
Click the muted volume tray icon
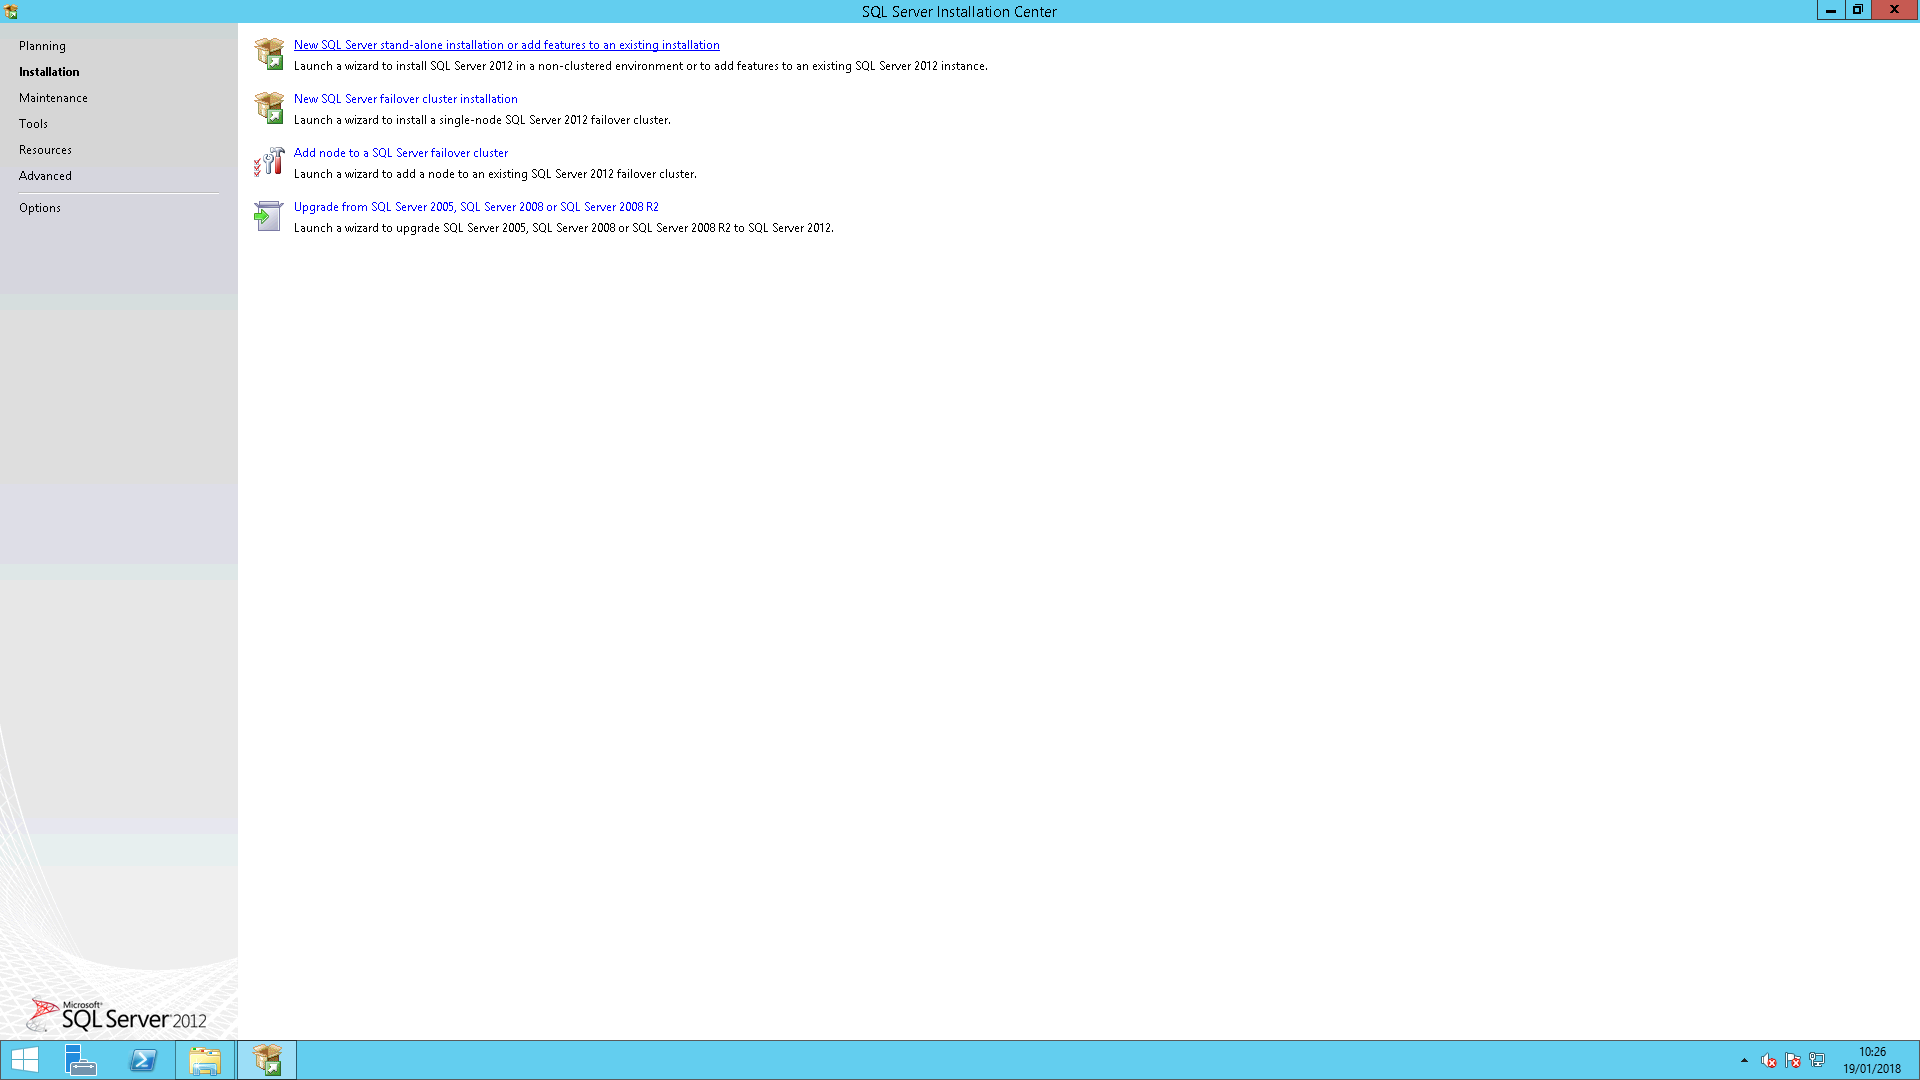point(1768,1060)
